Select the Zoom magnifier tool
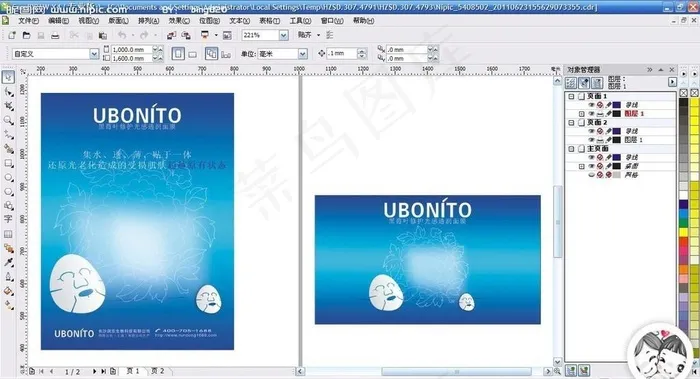This screenshot has width=700, height=379. pos(8,121)
